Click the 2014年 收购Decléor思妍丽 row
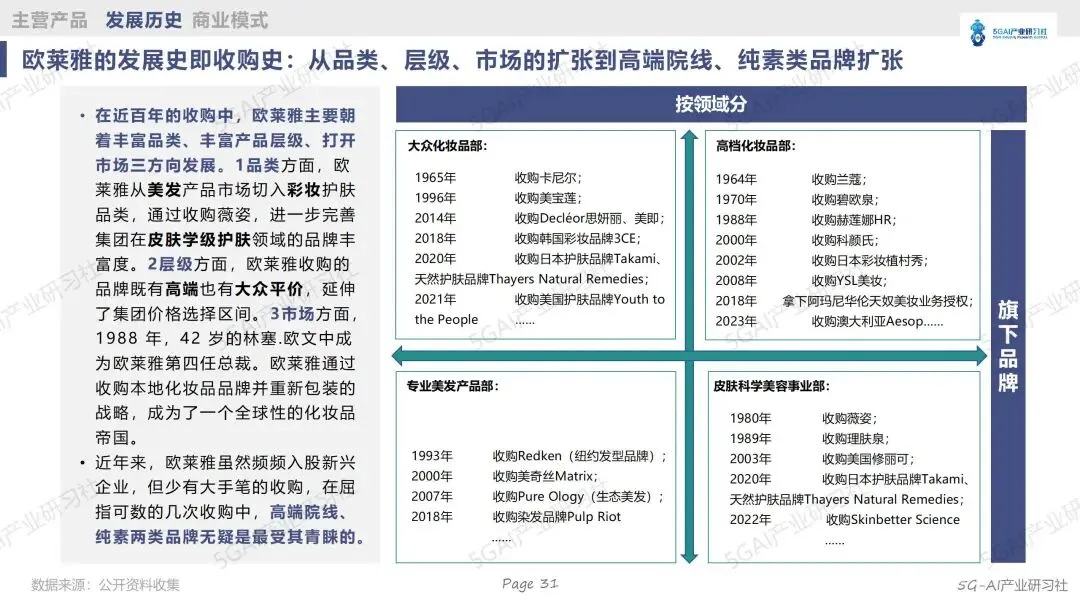Viewport: 1080px width, 608px height. click(540, 218)
